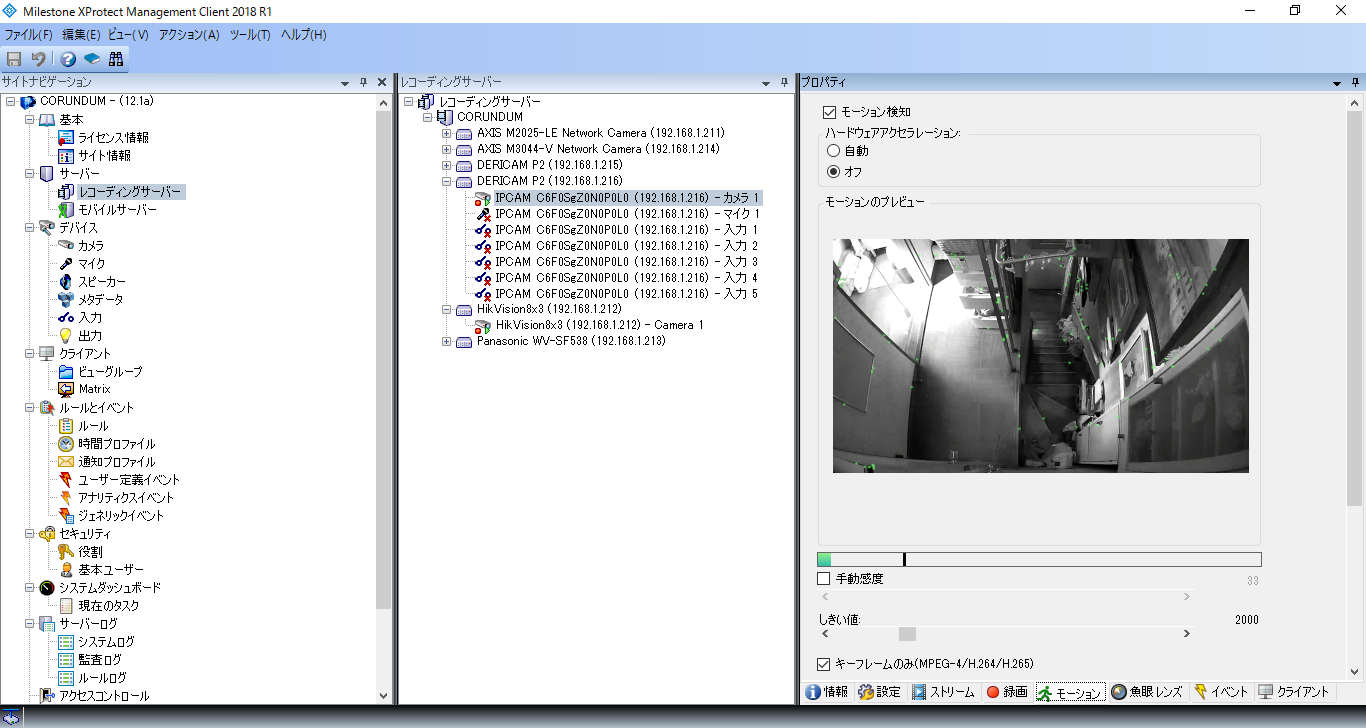
Task: Expand DERICAM P2 (192.168.1.215) node
Action: 447,165
